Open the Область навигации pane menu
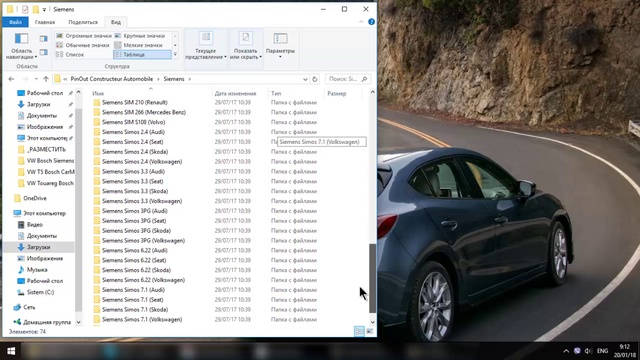The height and width of the screenshot is (360, 640). (x=21, y=46)
